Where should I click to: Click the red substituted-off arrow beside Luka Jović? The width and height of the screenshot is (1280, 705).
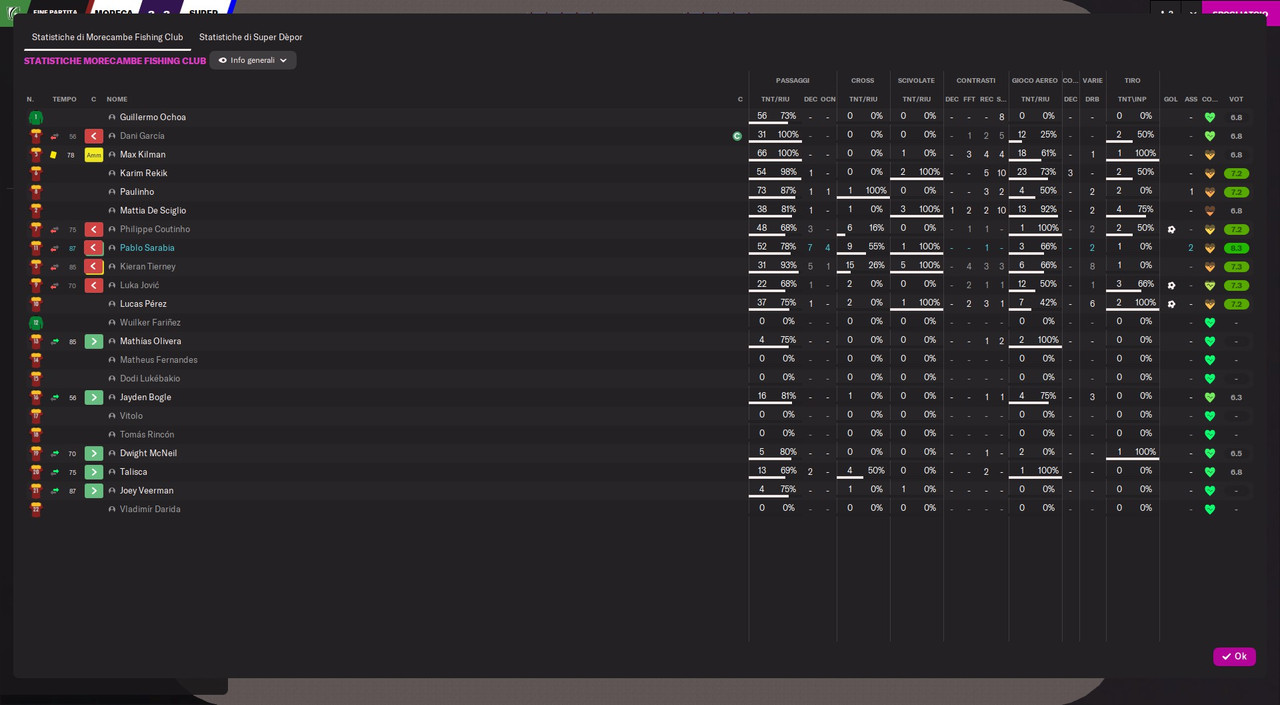tap(94, 285)
